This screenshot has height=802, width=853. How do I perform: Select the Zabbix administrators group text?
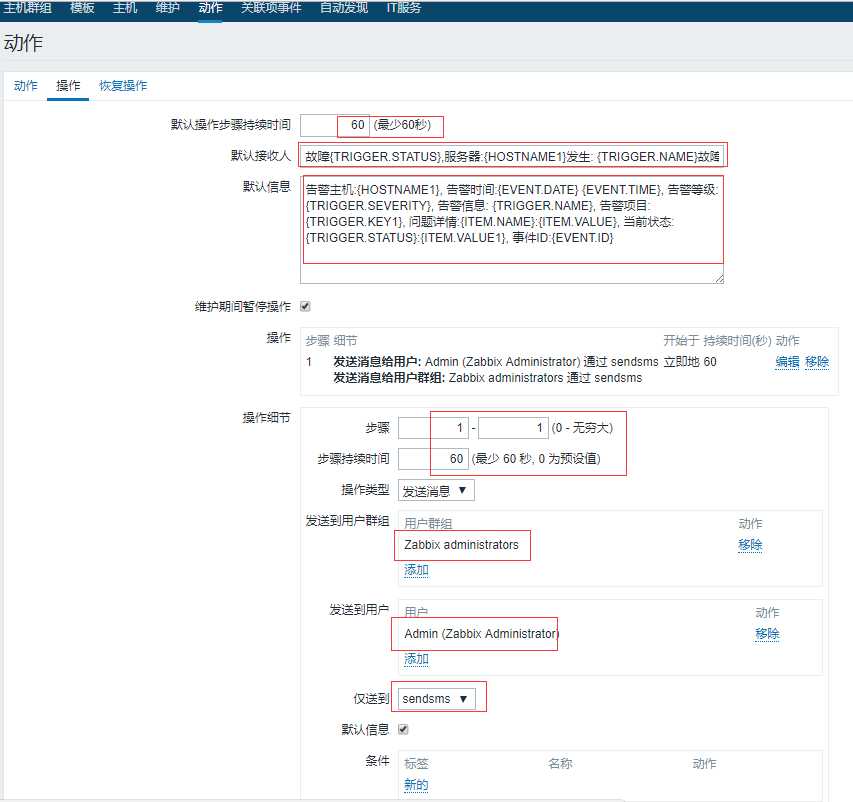pos(461,545)
